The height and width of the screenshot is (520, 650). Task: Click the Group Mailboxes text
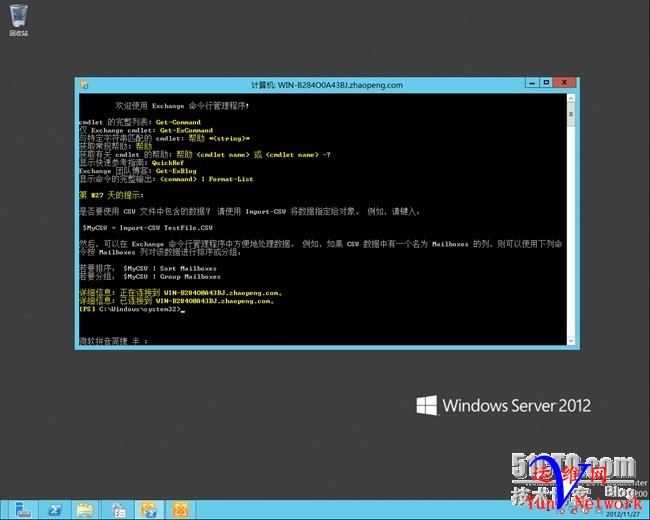point(190,277)
